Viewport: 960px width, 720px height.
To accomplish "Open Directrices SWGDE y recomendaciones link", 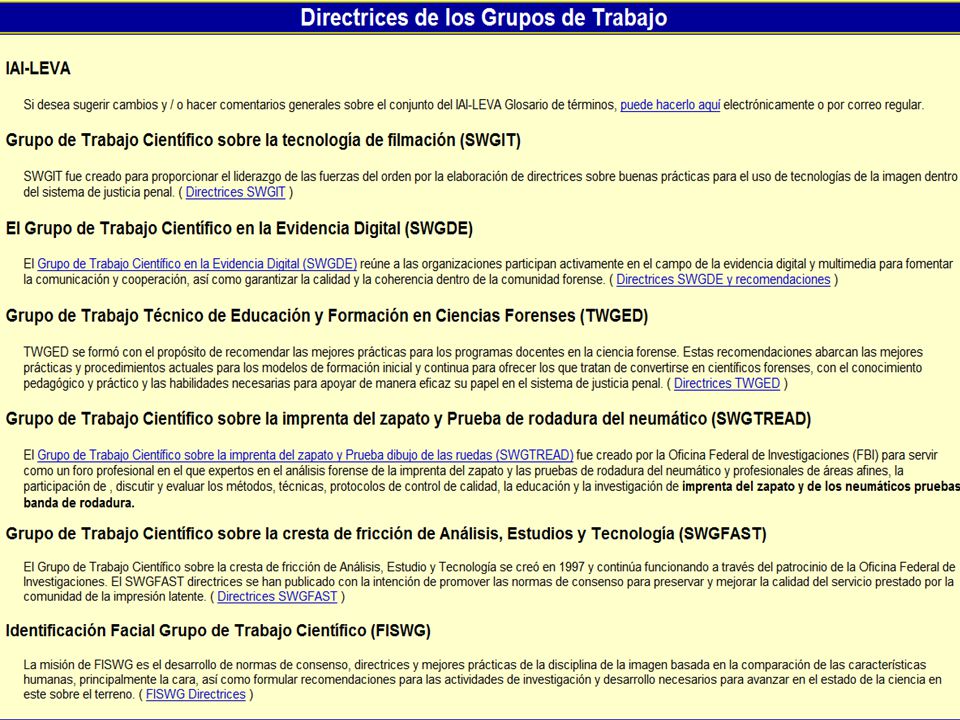I will pos(723,280).
